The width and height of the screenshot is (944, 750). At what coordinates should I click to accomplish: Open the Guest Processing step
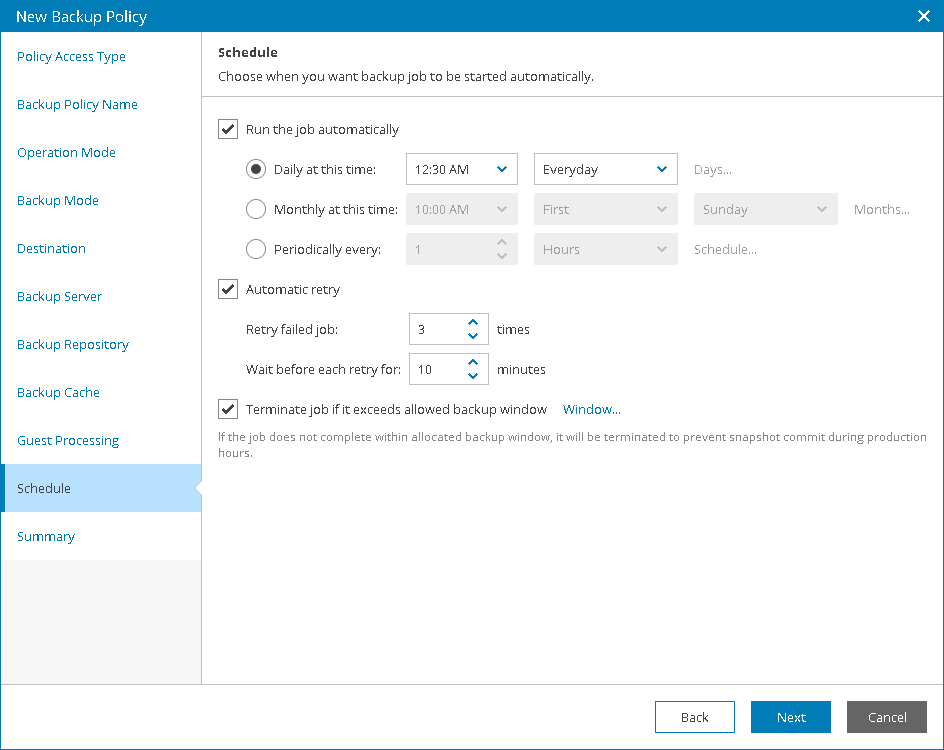(68, 440)
